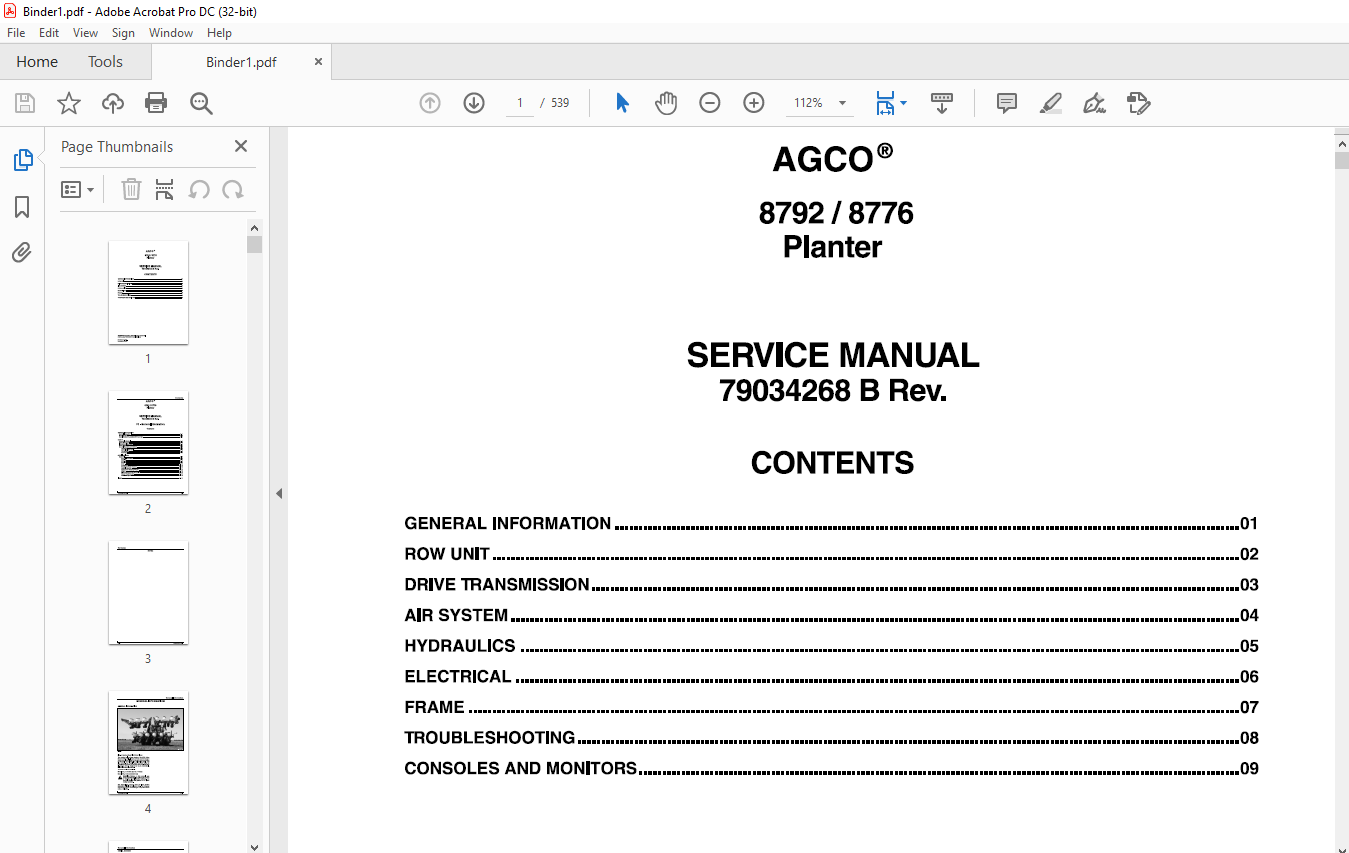Click the page number input field

519,103
